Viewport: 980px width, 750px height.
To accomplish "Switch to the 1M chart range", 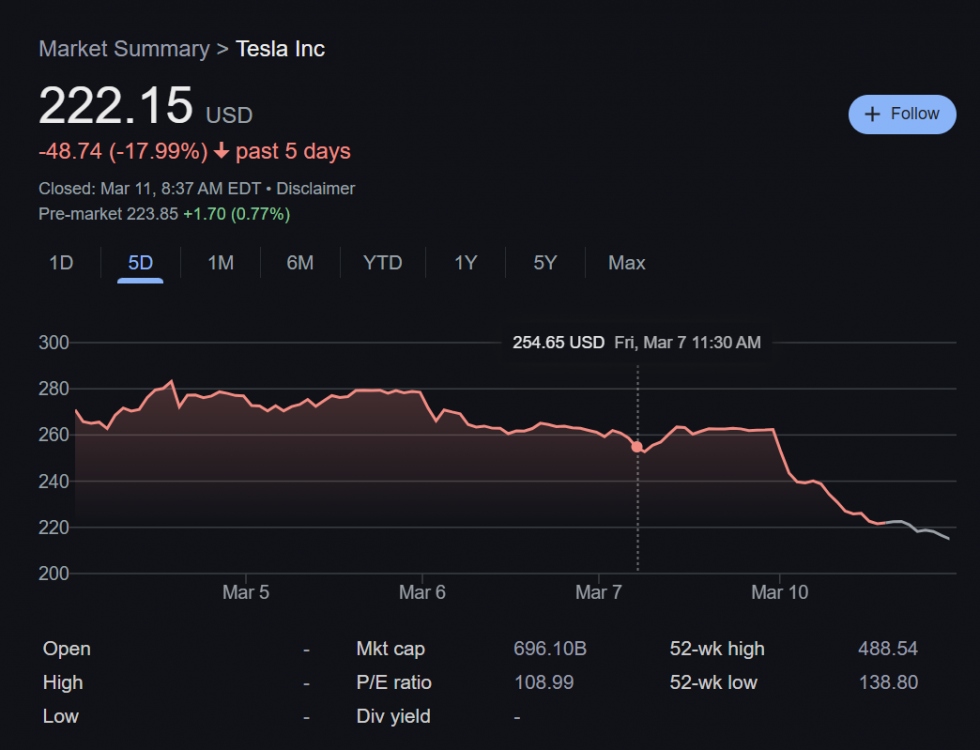I will [220, 263].
